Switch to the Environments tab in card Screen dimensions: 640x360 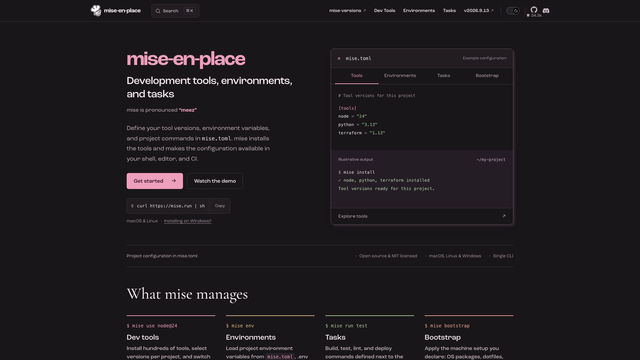tap(400, 76)
